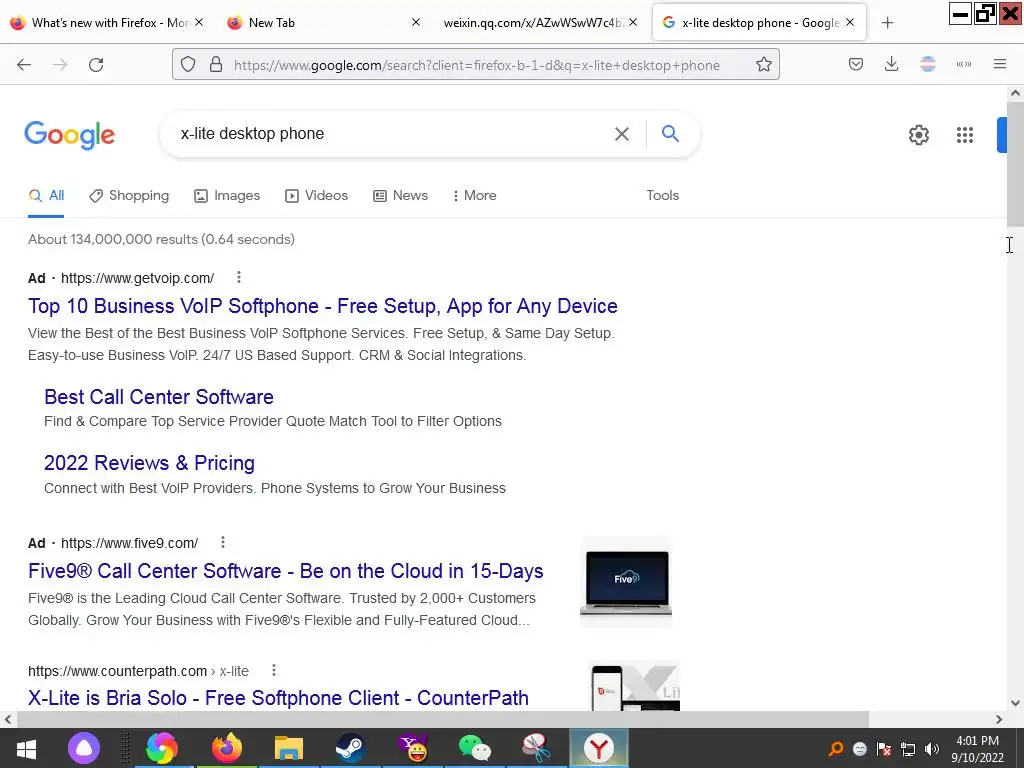This screenshot has height=768, width=1024.
Task: Open Best Call Center Software link
Action: coord(159,397)
